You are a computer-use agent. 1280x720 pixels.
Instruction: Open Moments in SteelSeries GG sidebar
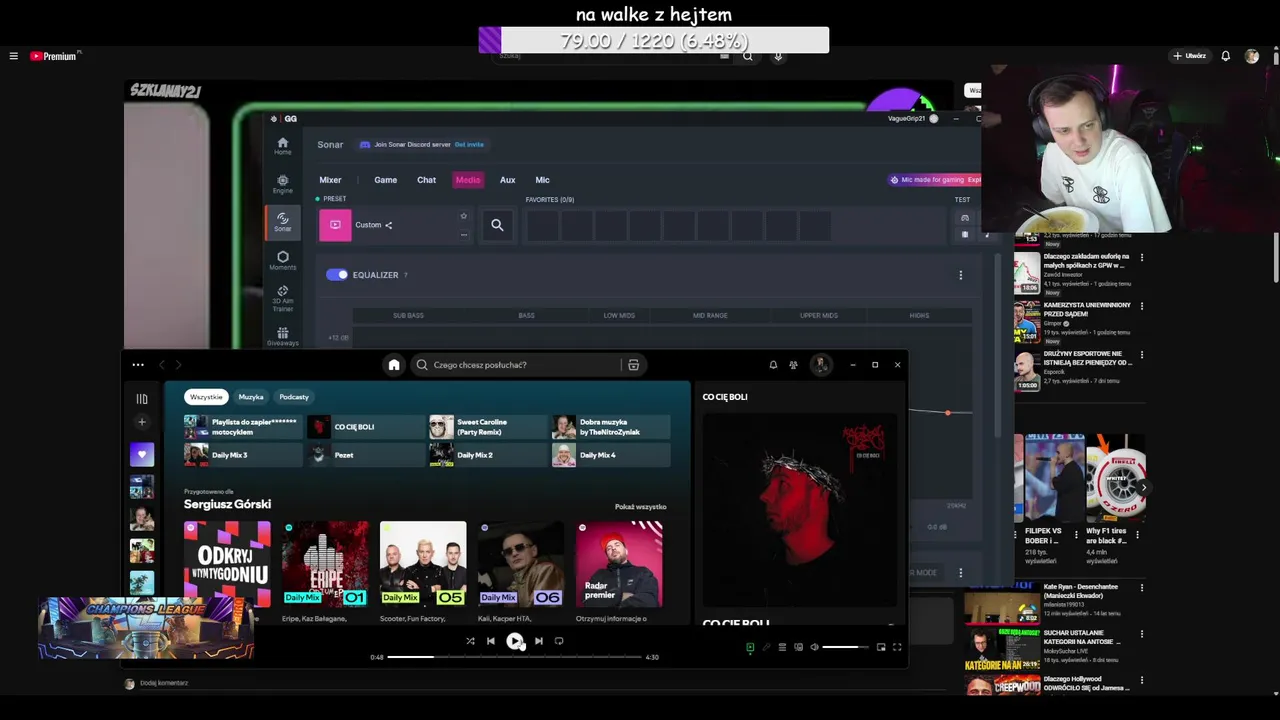click(283, 260)
